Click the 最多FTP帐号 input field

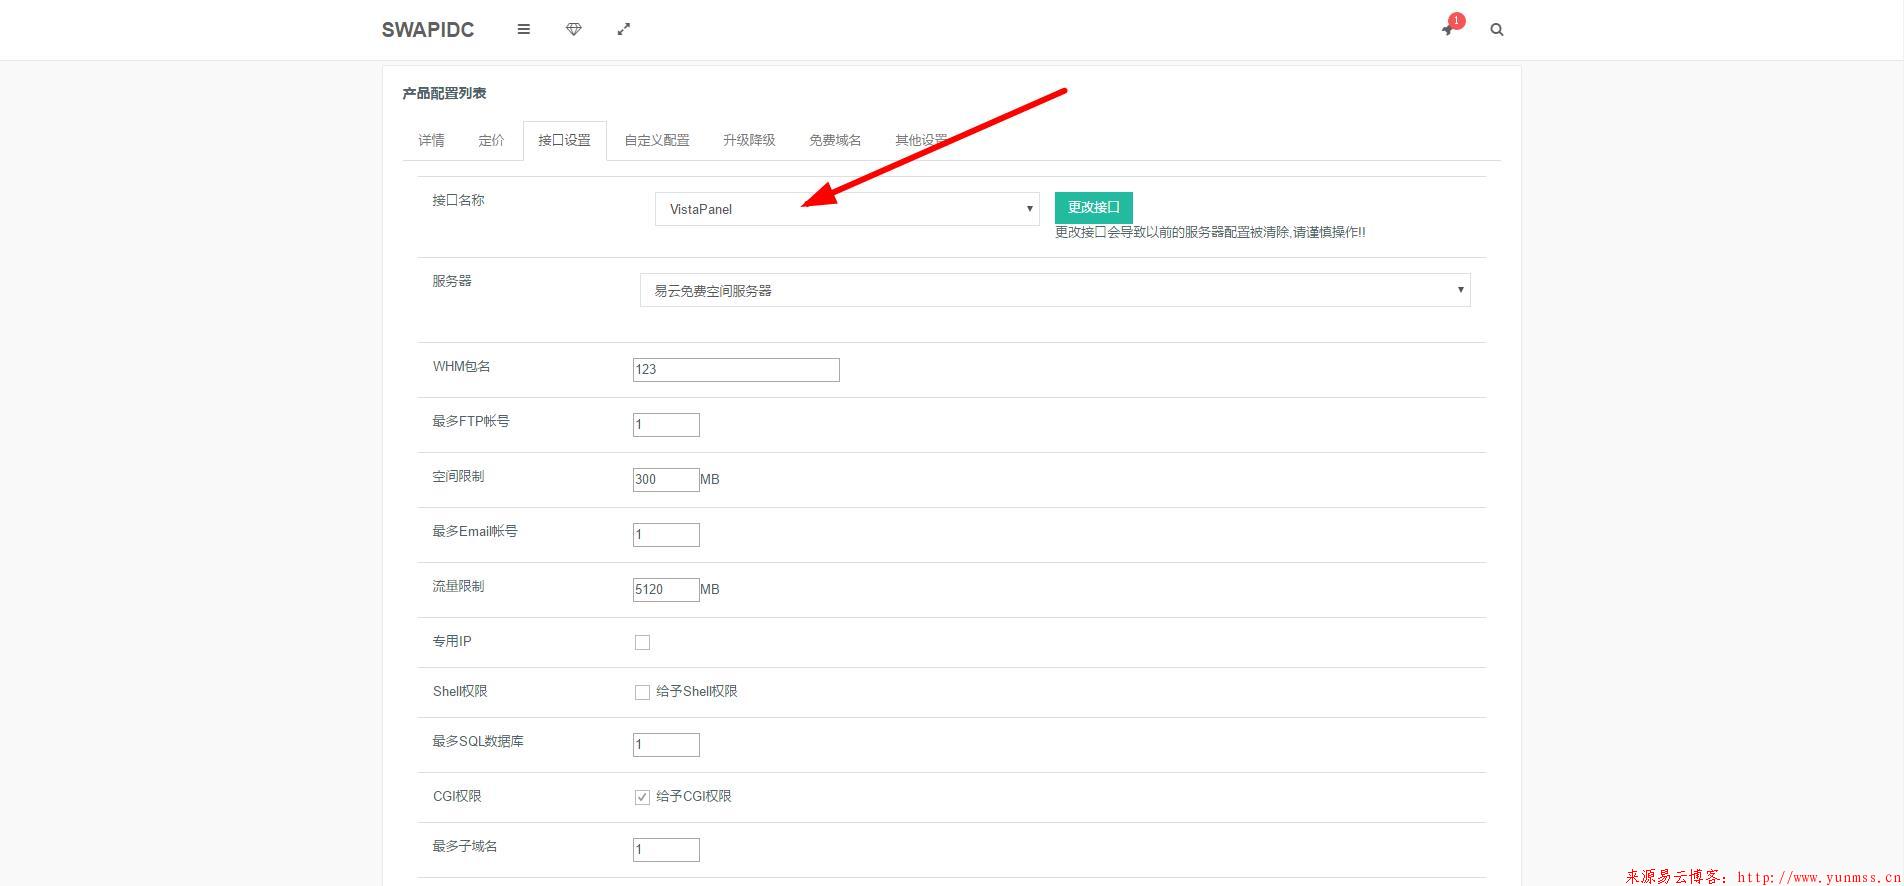666,425
